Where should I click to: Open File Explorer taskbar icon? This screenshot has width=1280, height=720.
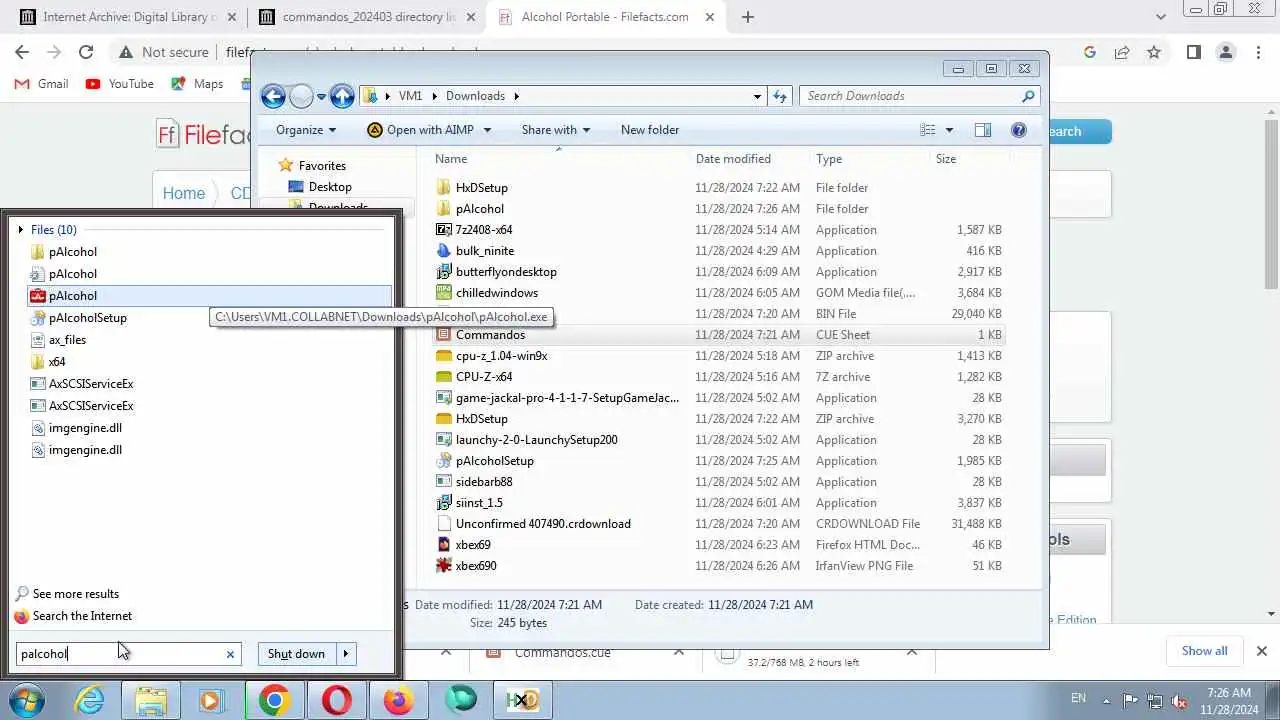click(x=151, y=700)
